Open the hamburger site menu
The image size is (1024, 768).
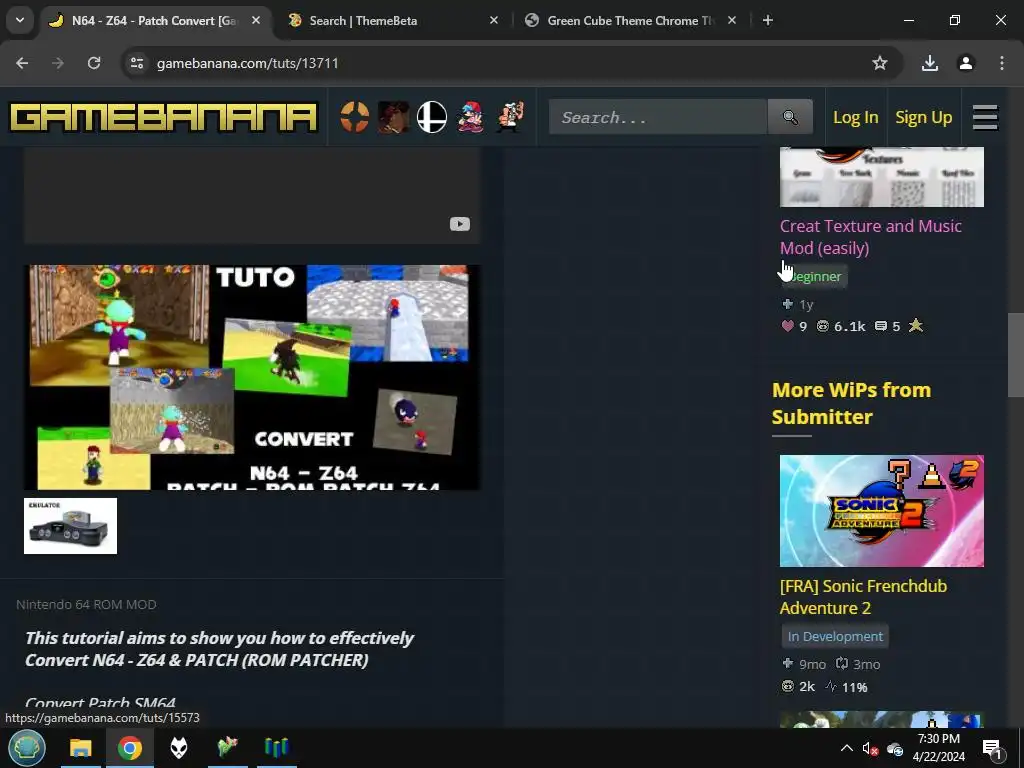coord(985,118)
